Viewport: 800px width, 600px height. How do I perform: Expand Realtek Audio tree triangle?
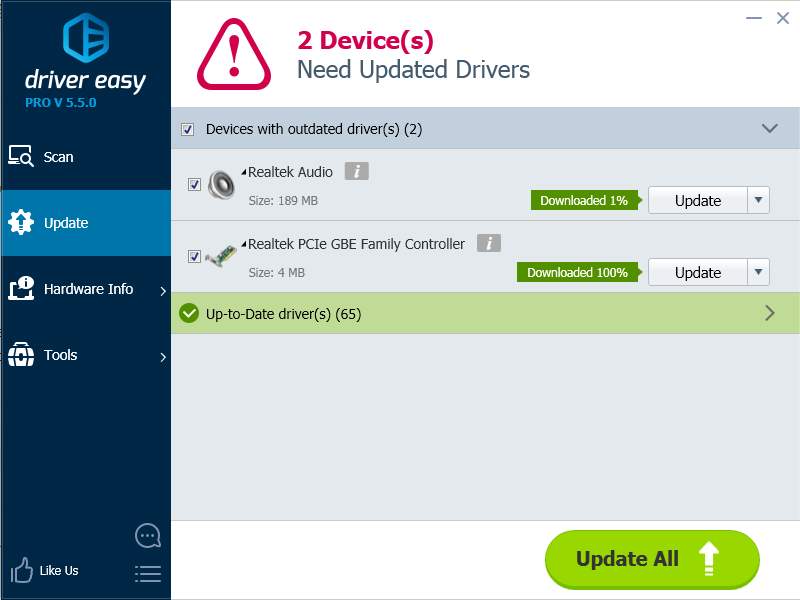click(x=244, y=172)
